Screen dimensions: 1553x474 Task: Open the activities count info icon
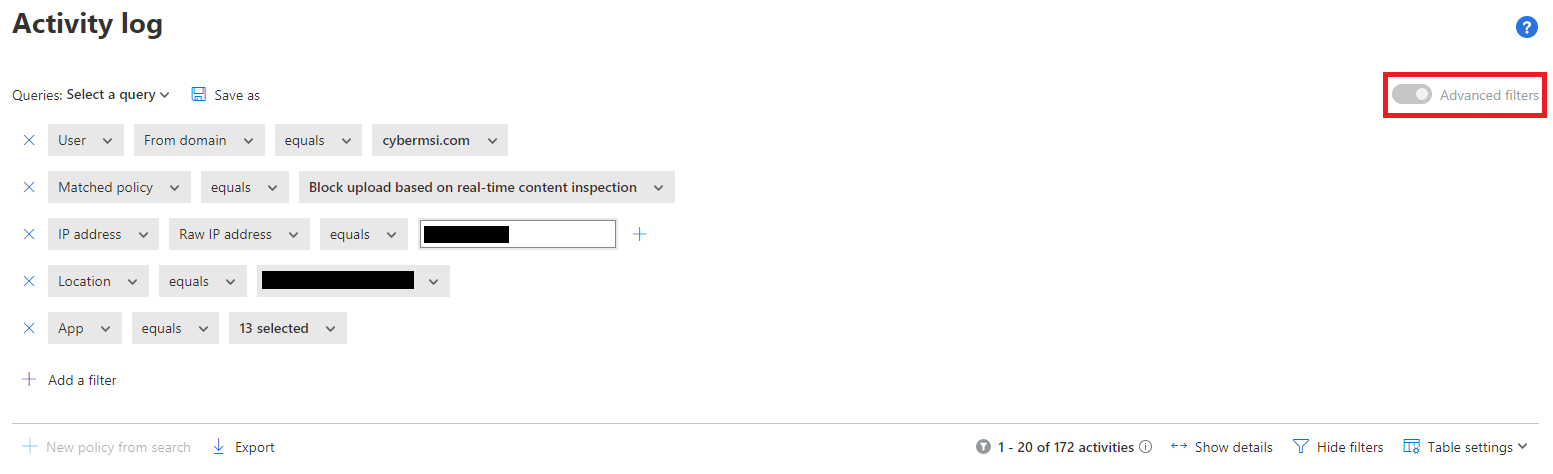1146,447
